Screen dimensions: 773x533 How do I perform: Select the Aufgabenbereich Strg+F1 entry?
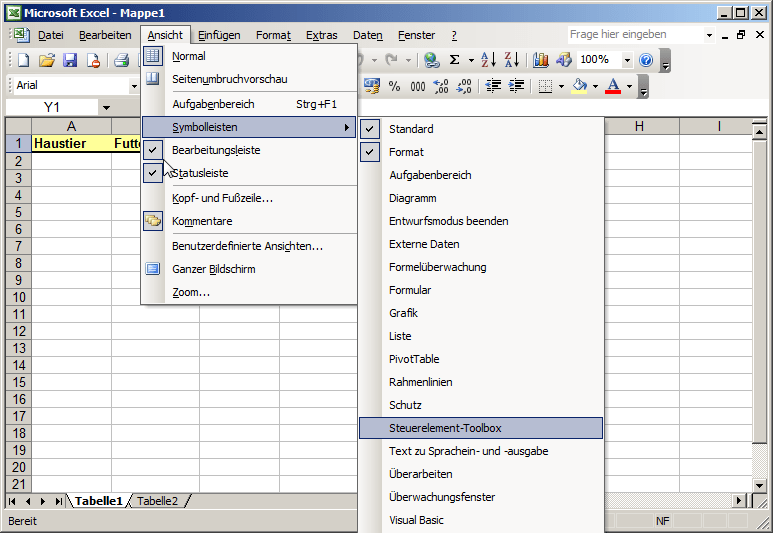(249, 104)
